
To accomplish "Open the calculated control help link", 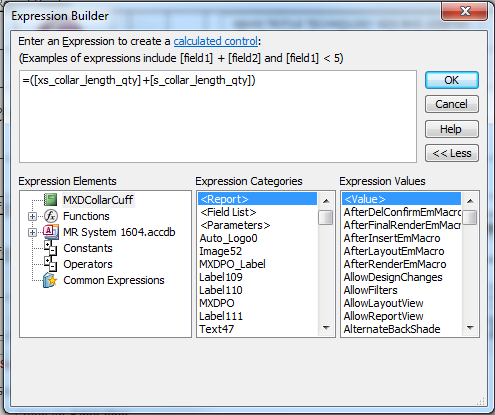I will [216, 41].
